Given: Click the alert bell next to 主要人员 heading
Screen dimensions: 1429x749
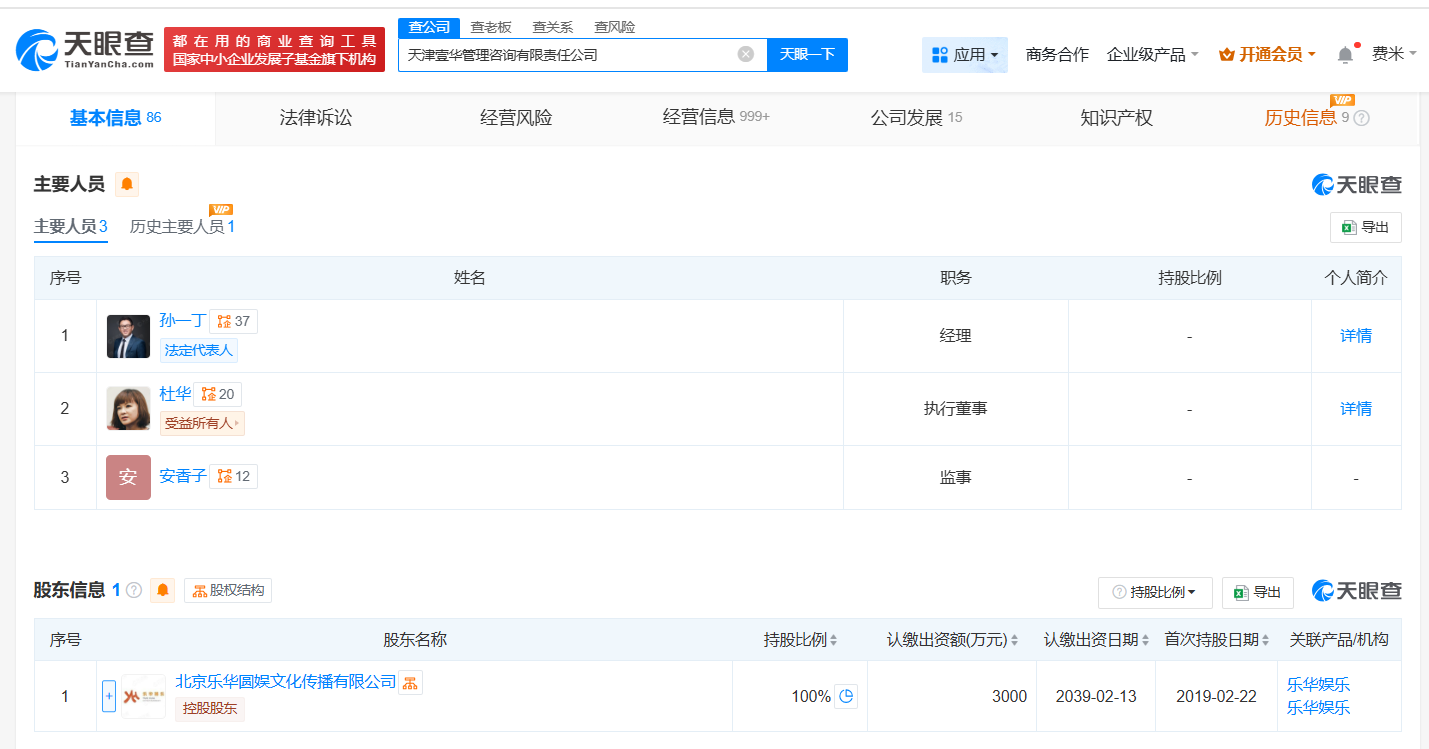Looking at the screenshot, I should 127,184.
